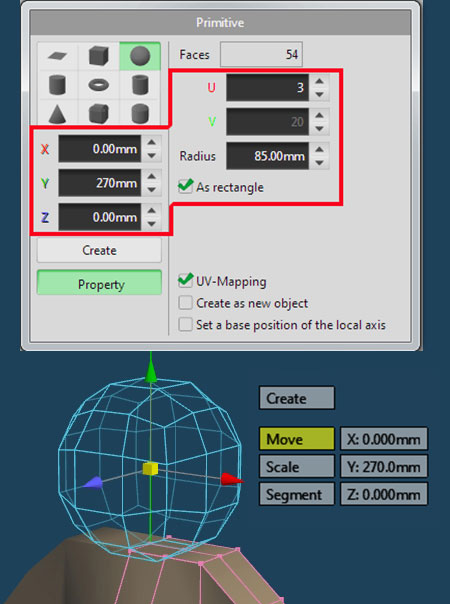Select the rounded cube primitive icon
The width and height of the screenshot is (450, 604).
pos(99,113)
